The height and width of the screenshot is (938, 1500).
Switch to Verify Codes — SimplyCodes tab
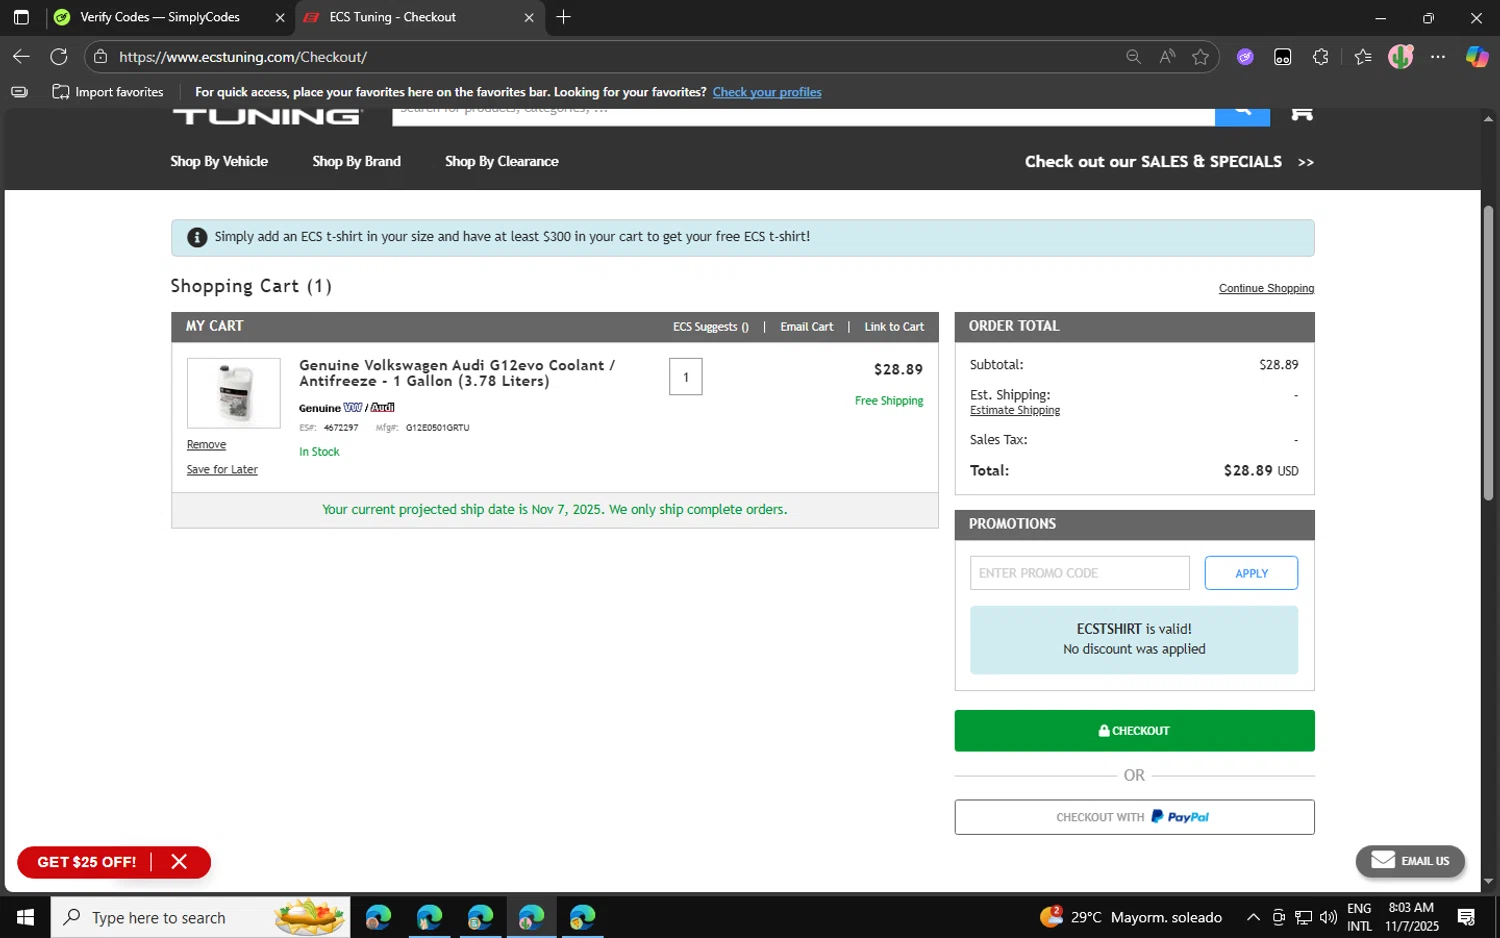click(159, 17)
